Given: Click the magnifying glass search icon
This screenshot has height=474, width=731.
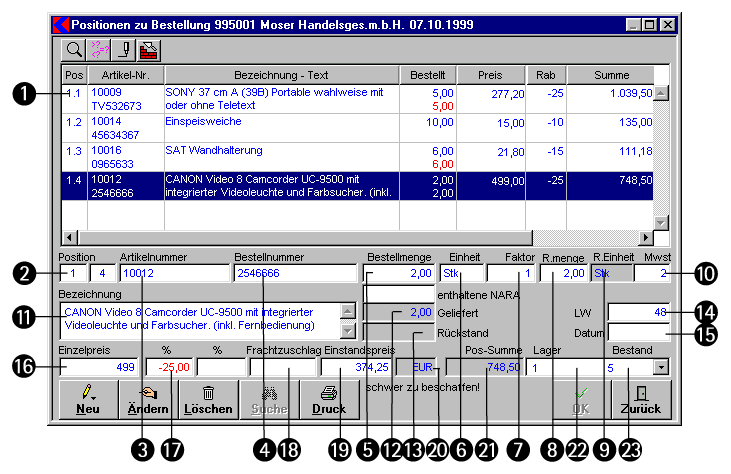Looking at the screenshot, I should (x=76, y=47).
